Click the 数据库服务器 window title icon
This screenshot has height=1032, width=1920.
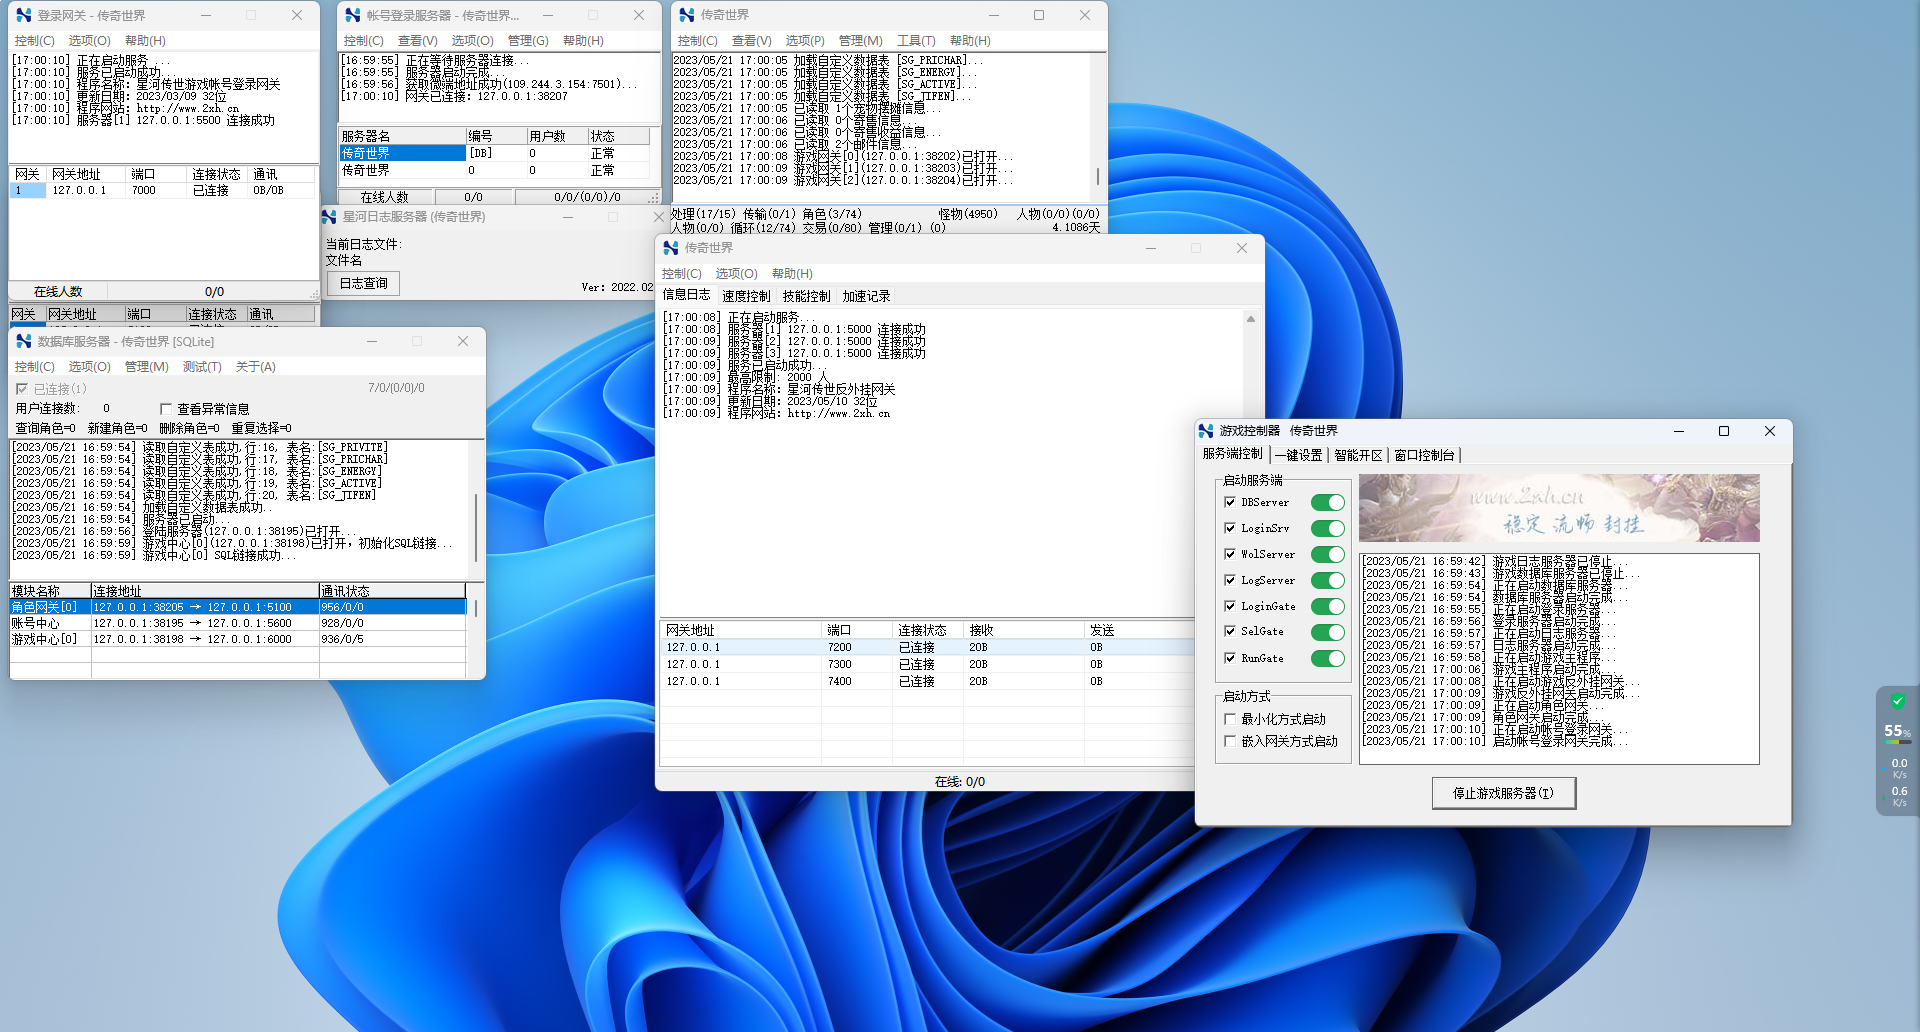tap(24, 342)
